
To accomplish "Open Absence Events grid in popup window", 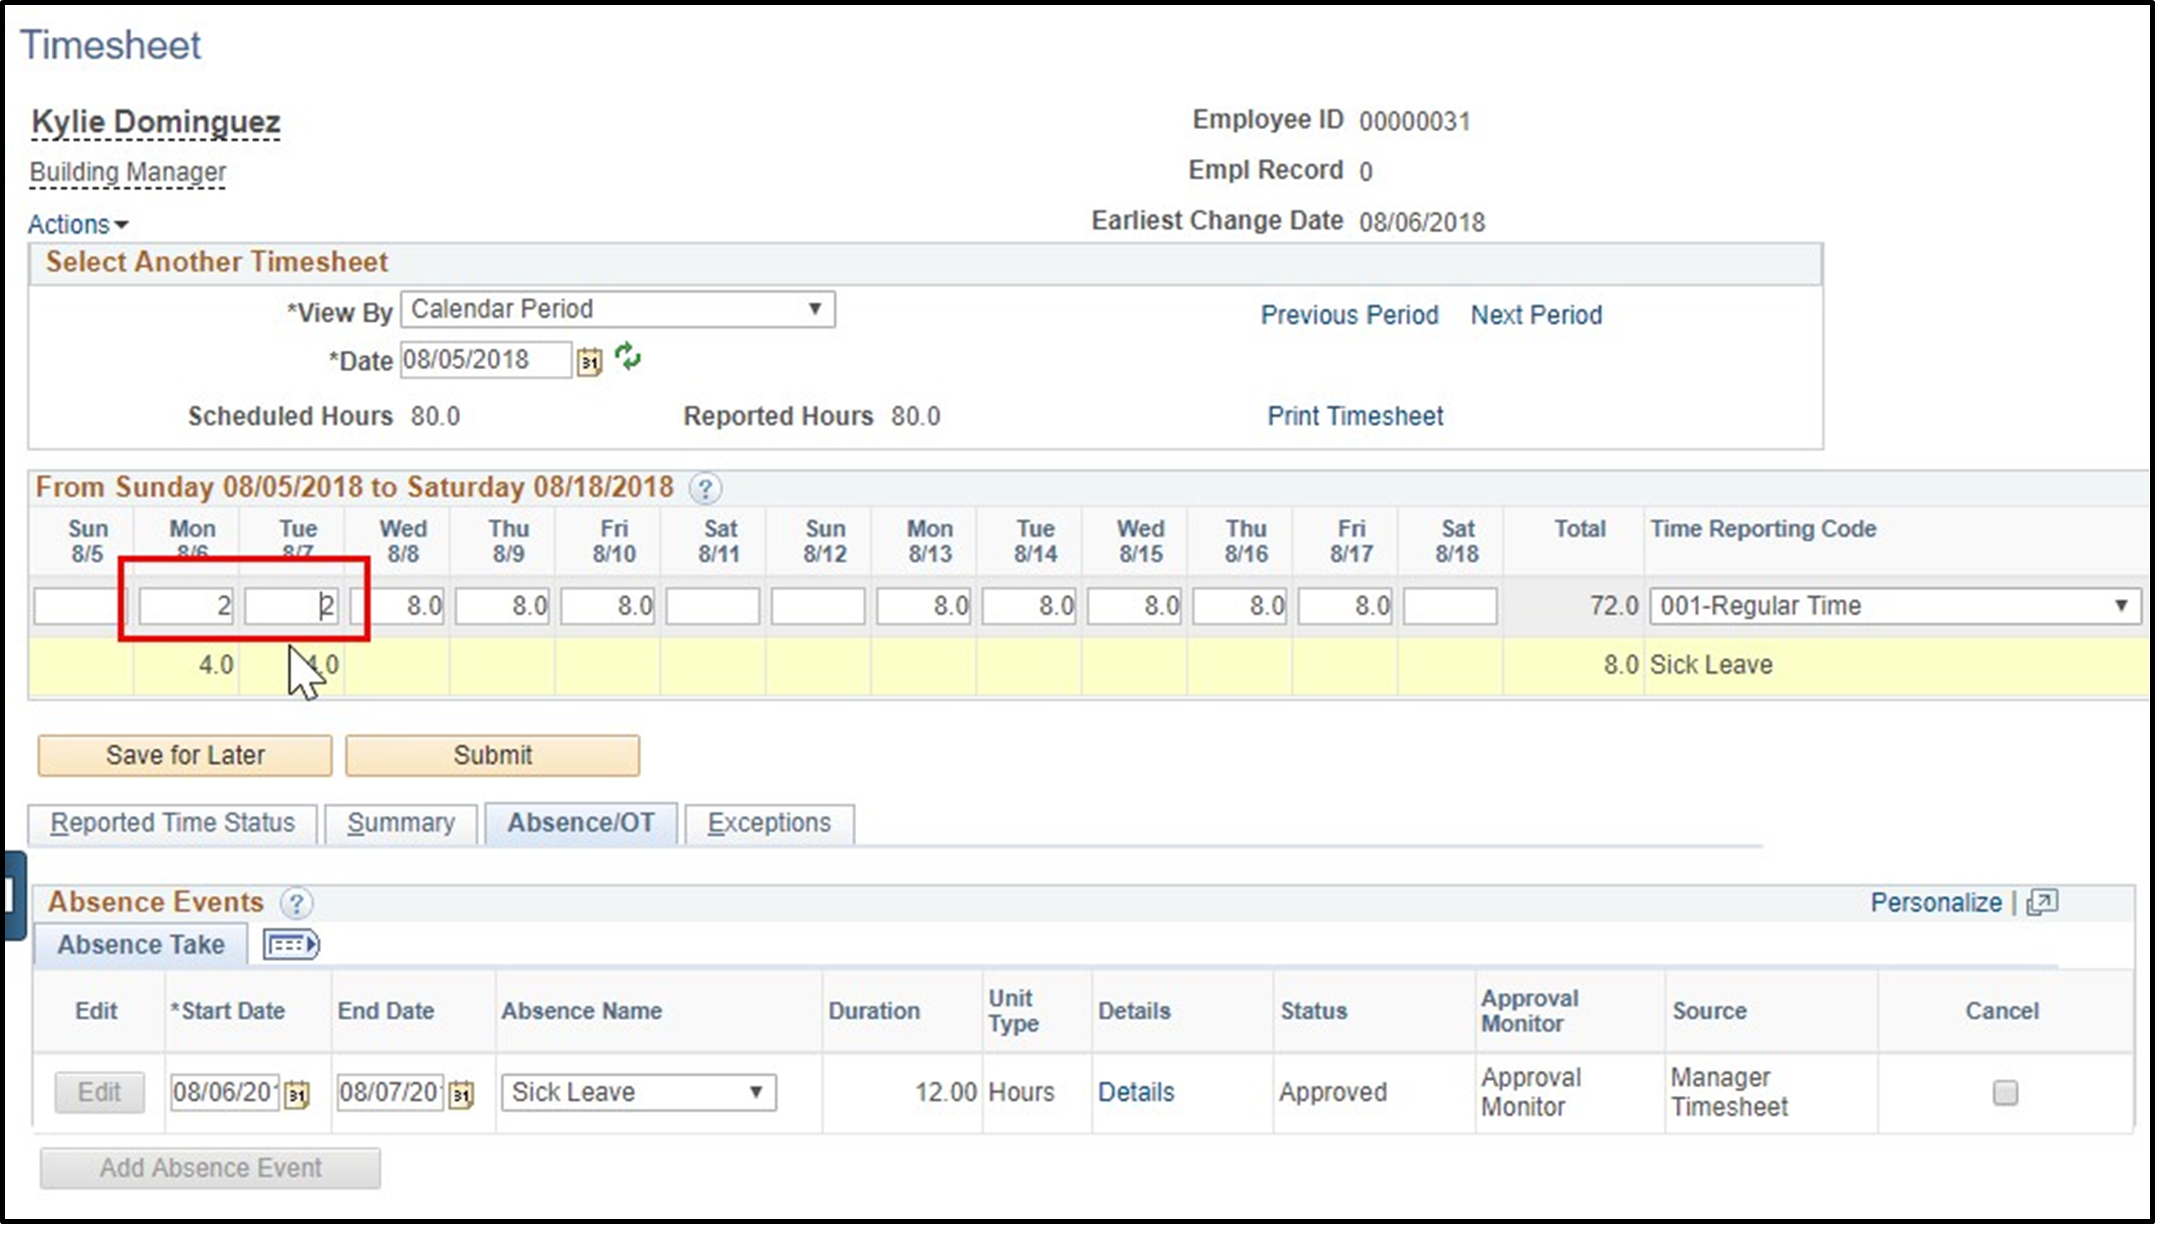I will (x=2041, y=901).
